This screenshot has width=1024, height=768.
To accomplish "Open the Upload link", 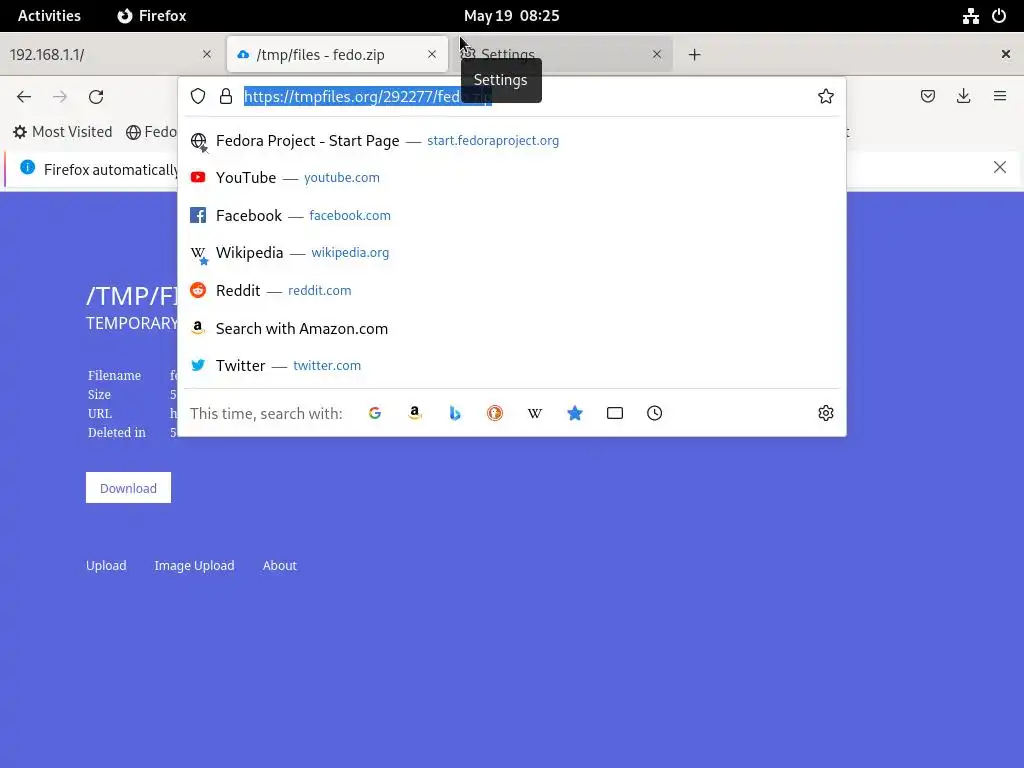I will tap(106, 566).
